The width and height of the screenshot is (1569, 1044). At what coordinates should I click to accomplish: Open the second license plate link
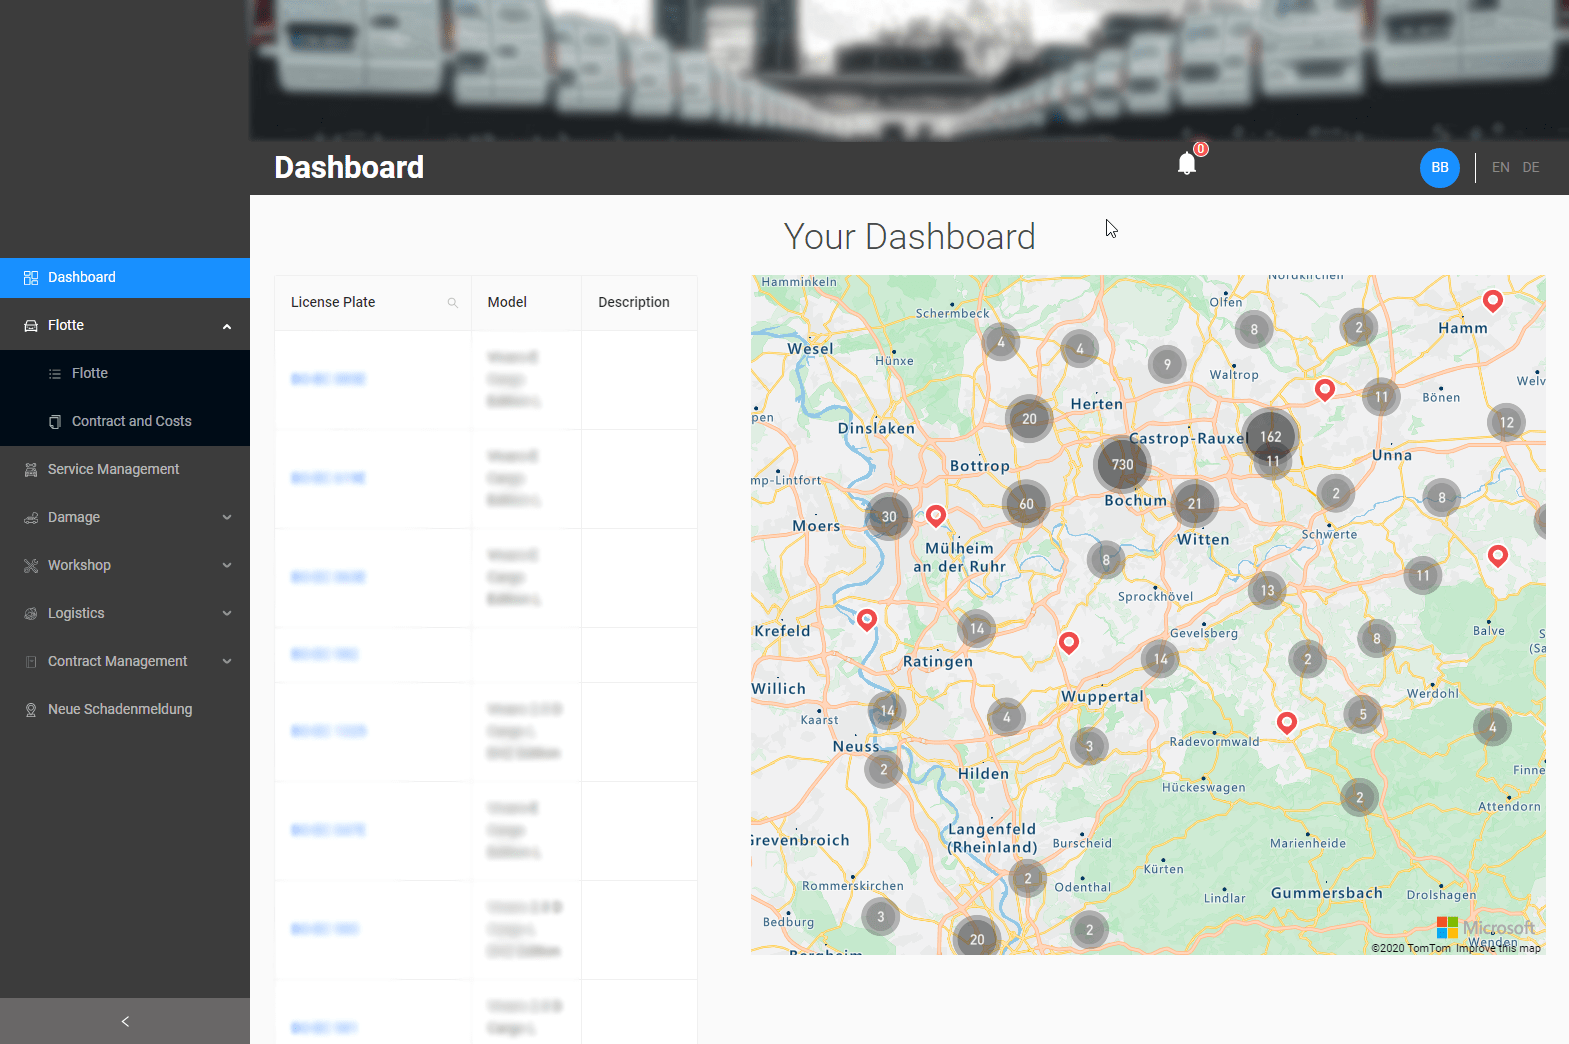point(328,478)
